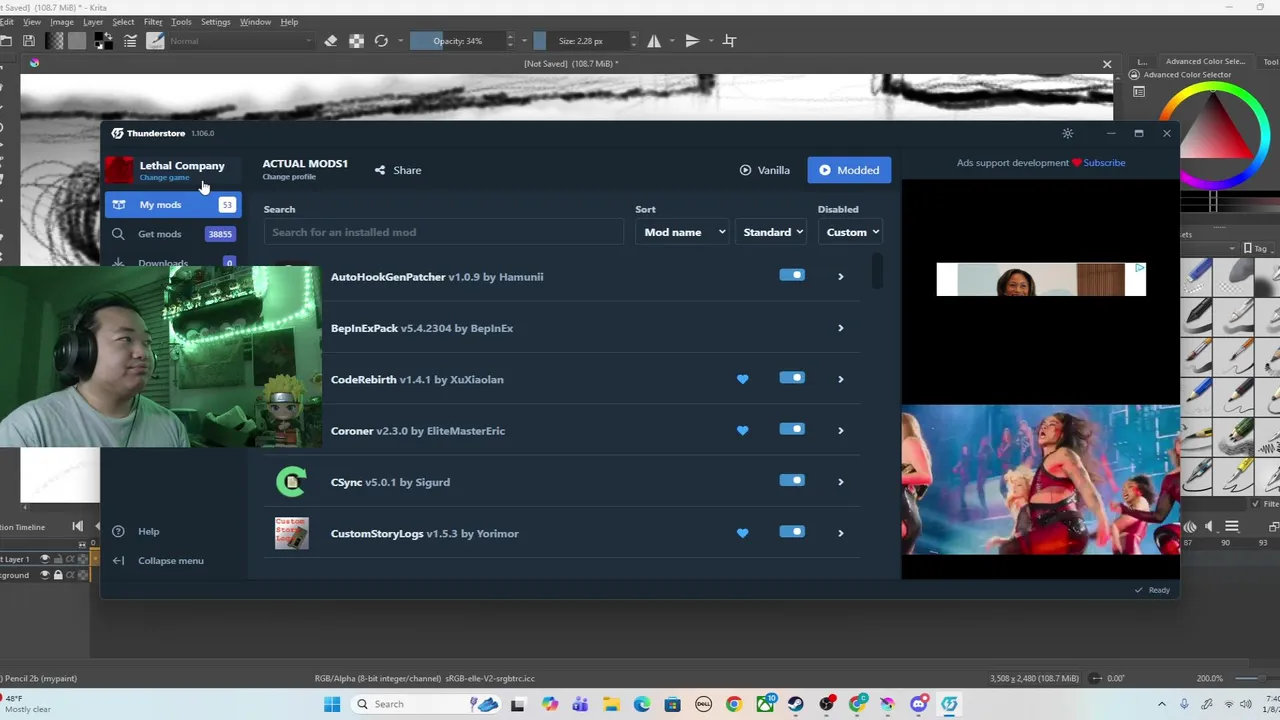
Task: Open Steam from the Windows taskbar
Action: tap(795, 704)
